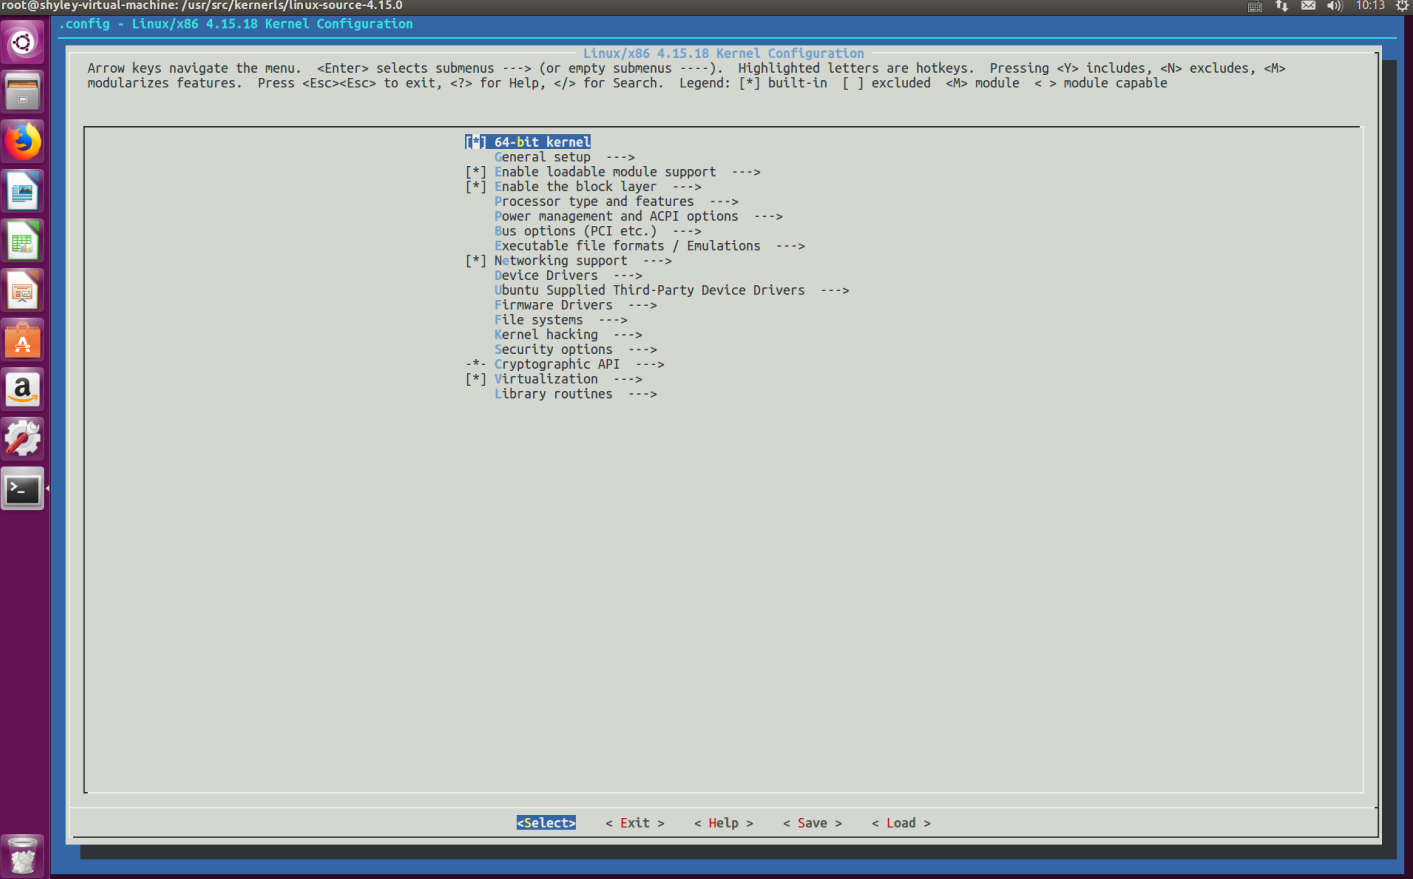The height and width of the screenshot is (879, 1413).
Task: Open the network indicator menu
Action: 1281,6
